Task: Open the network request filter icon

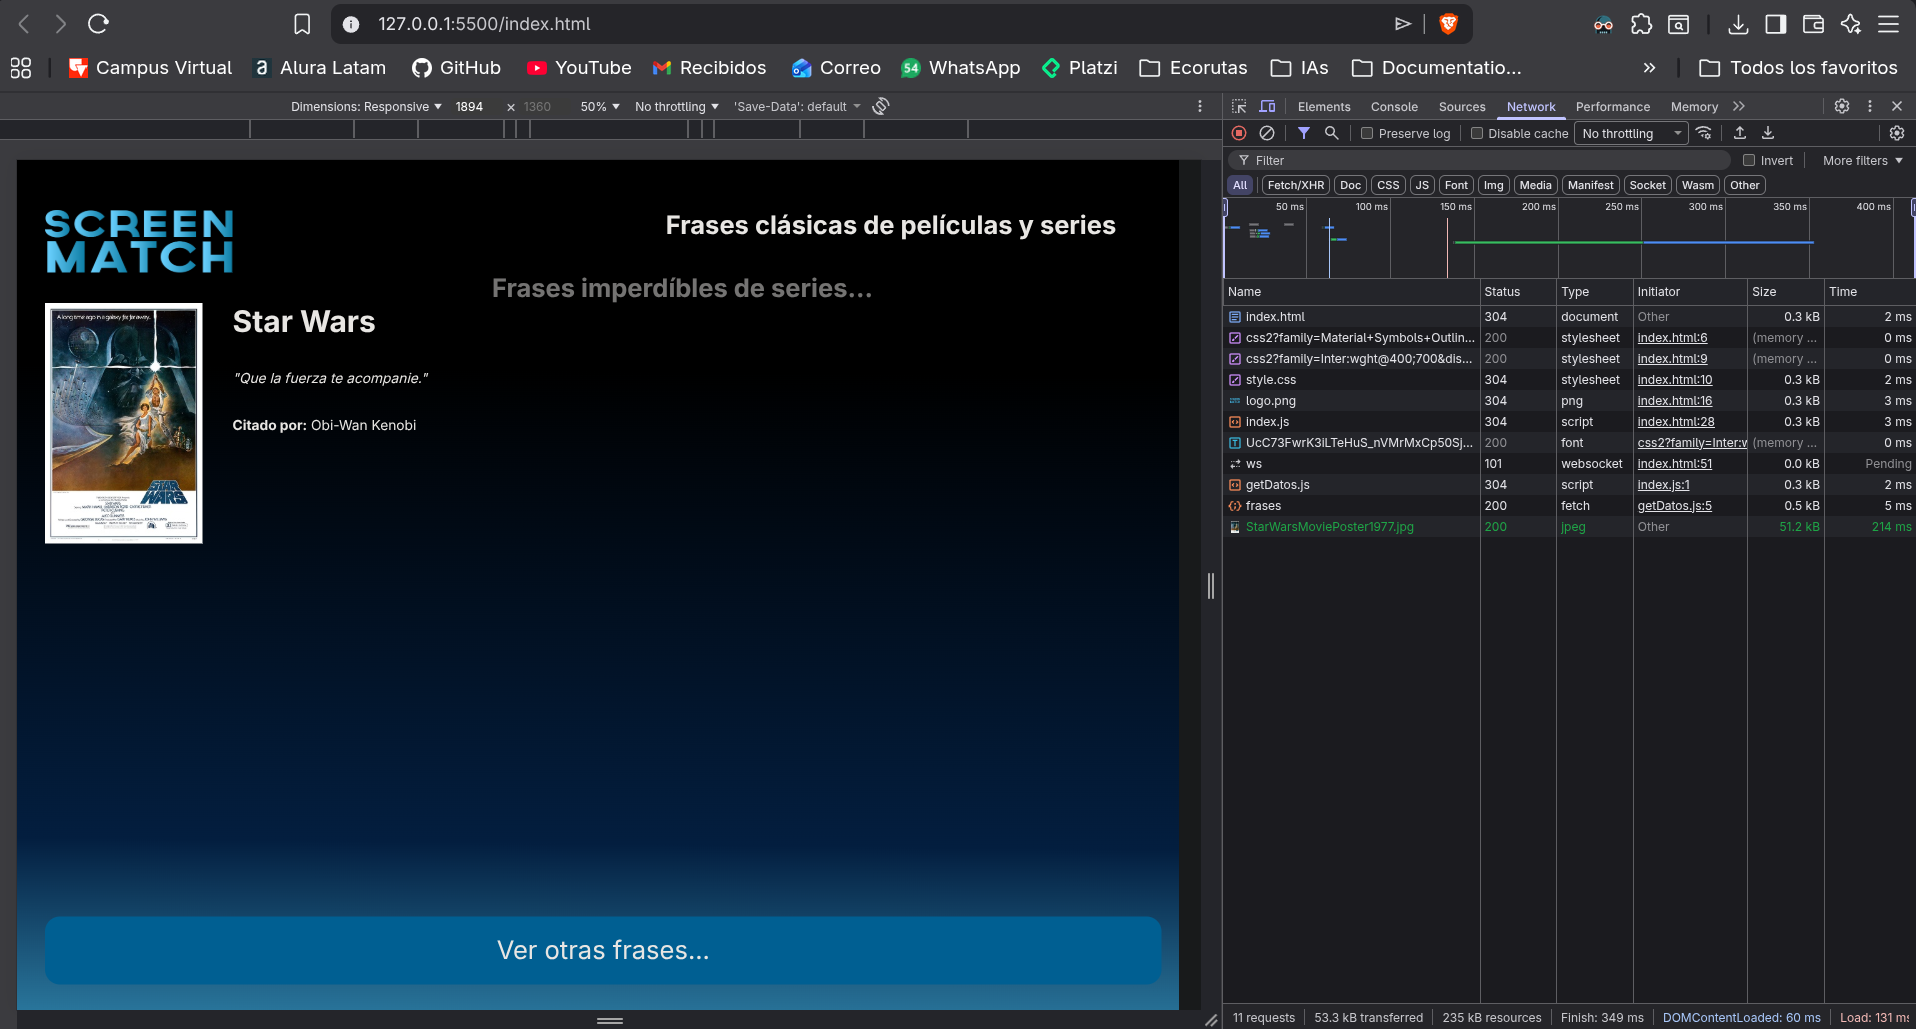Action: [x=1303, y=133]
